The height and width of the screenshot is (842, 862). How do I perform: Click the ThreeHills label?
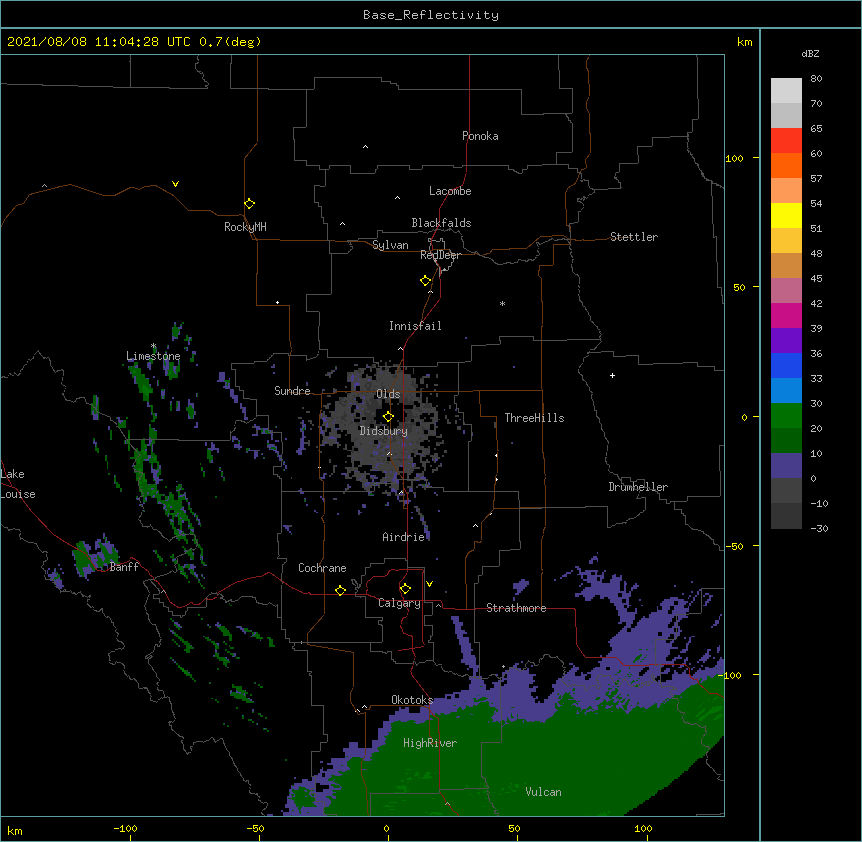click(534, 418)
